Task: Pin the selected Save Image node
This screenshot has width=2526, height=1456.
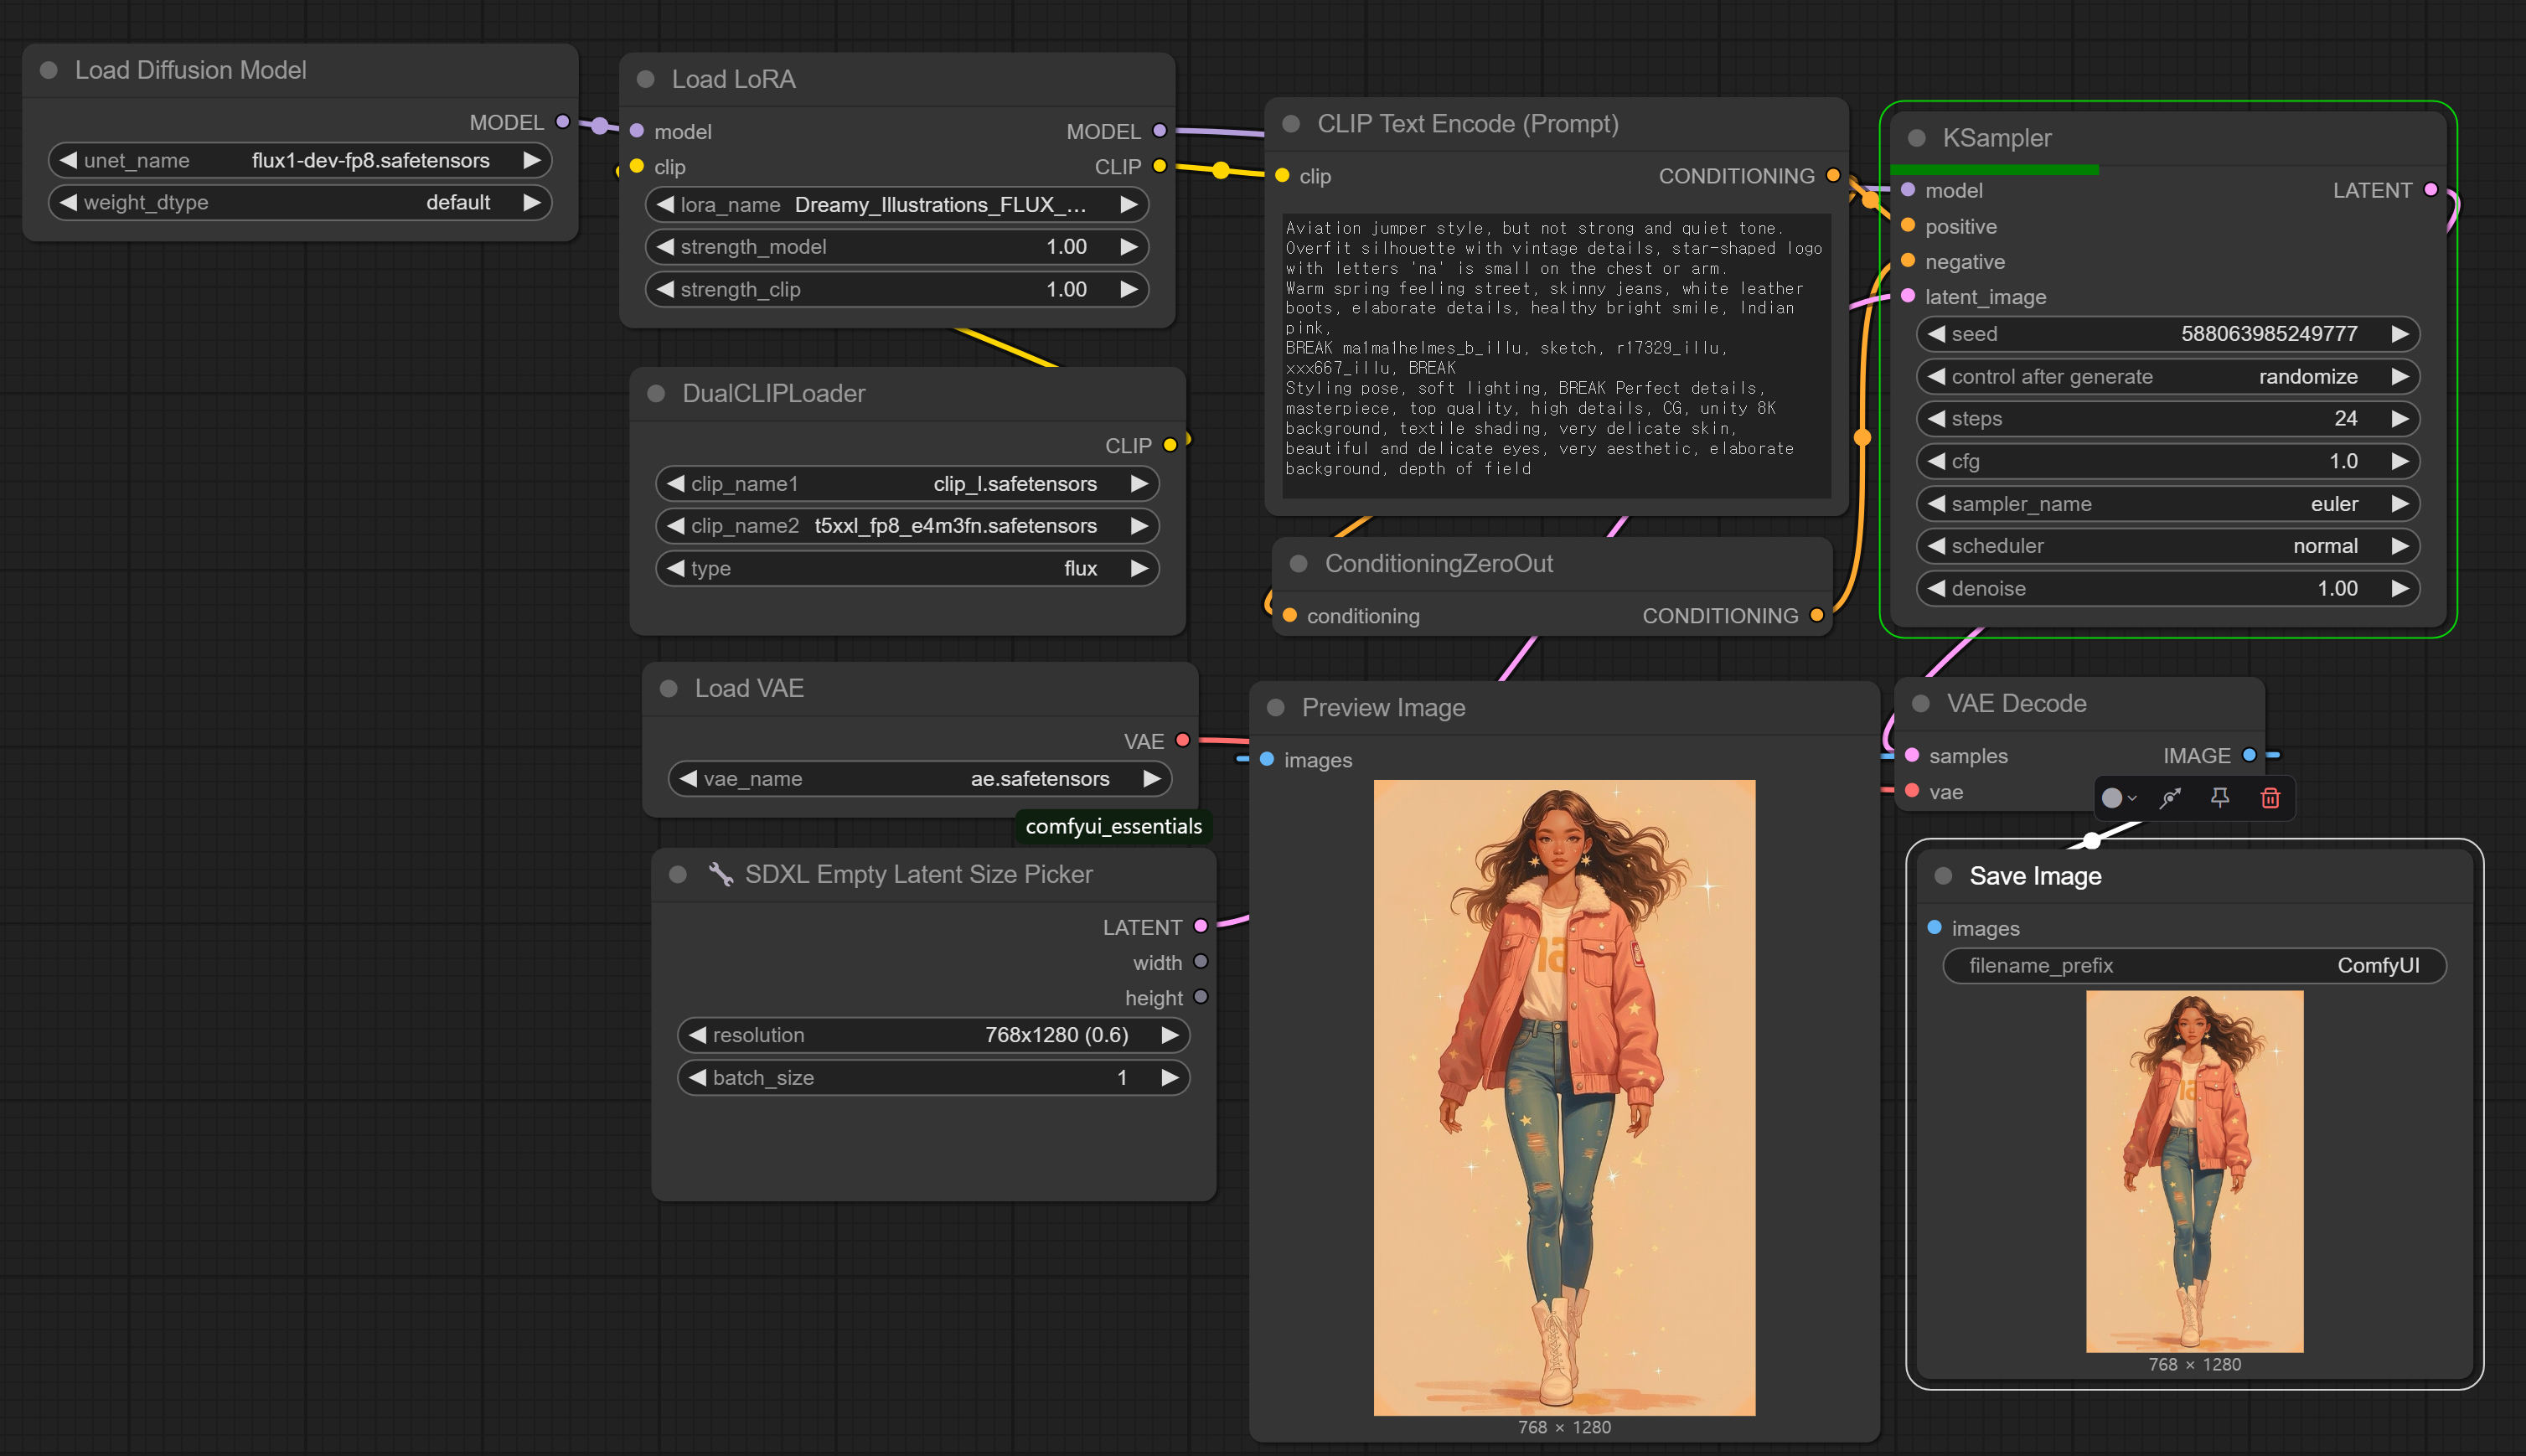Action: [x=2219, y=798]
